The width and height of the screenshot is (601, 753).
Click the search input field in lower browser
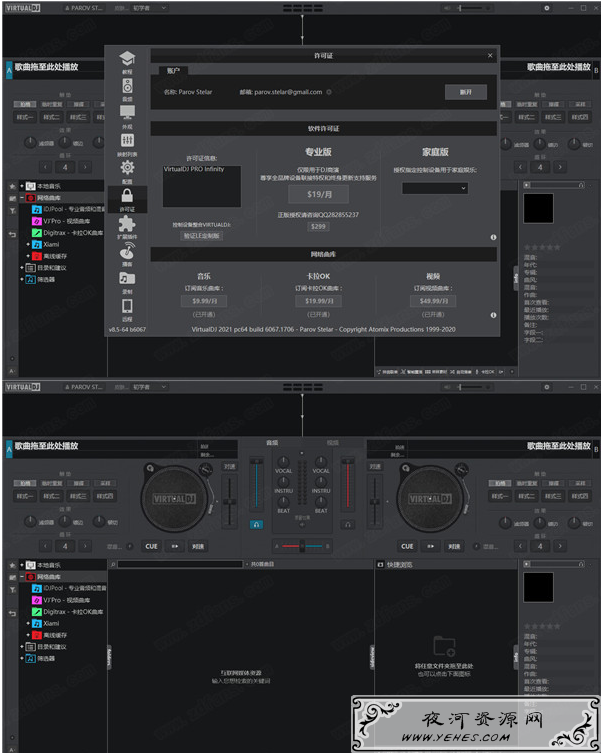(x=180, y=564)
